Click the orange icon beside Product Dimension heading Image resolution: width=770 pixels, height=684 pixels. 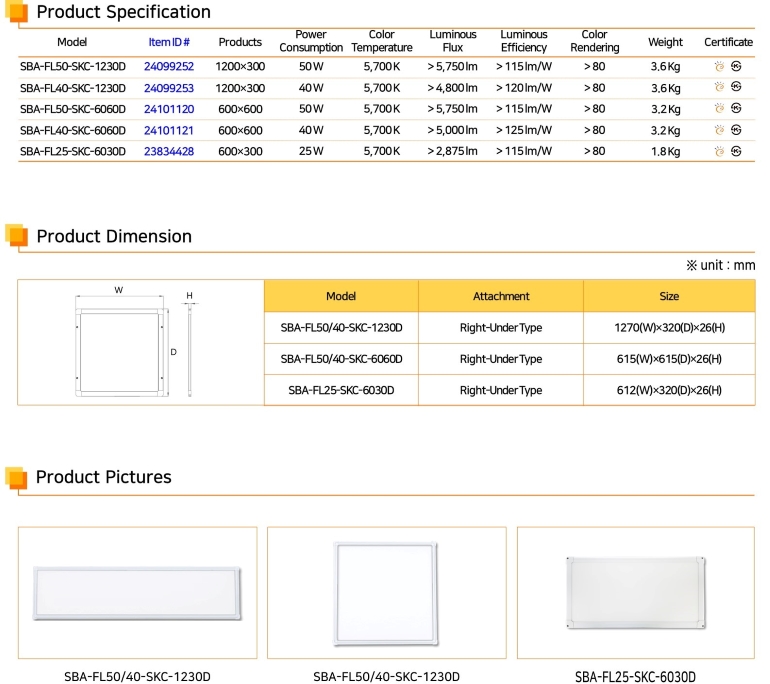click(x=16, y=237)
